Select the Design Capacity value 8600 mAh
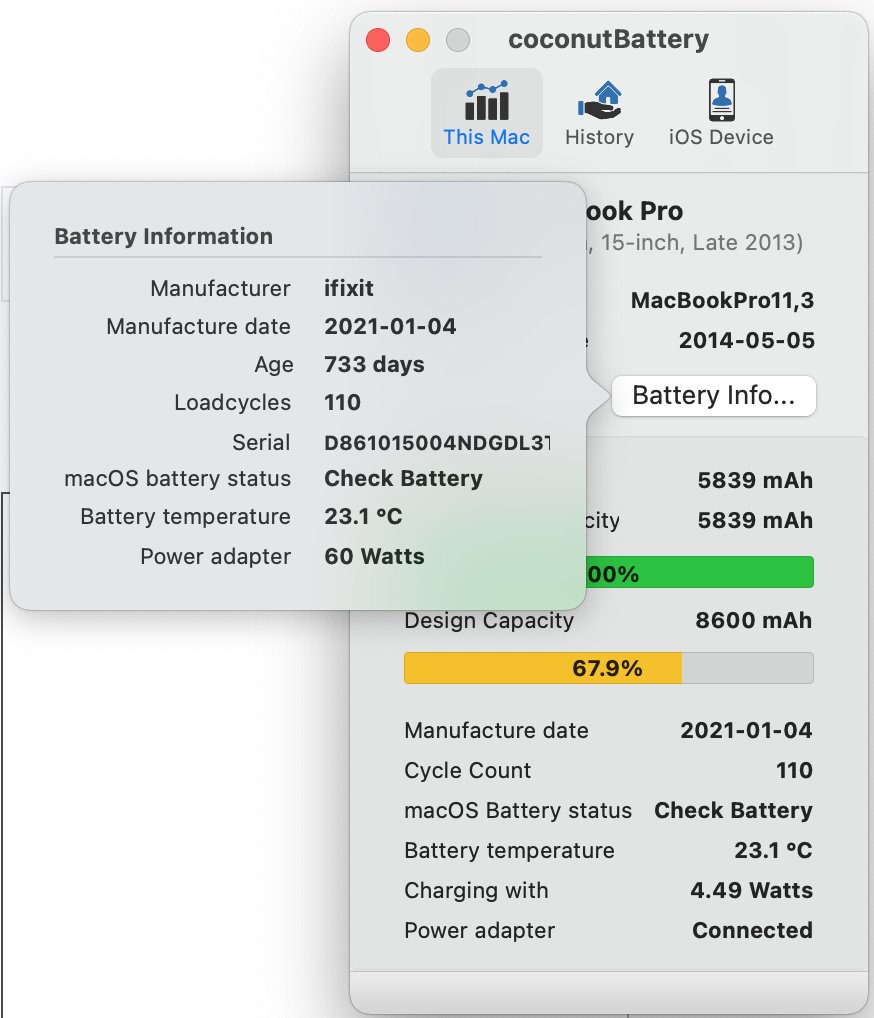 pos(754,620)
